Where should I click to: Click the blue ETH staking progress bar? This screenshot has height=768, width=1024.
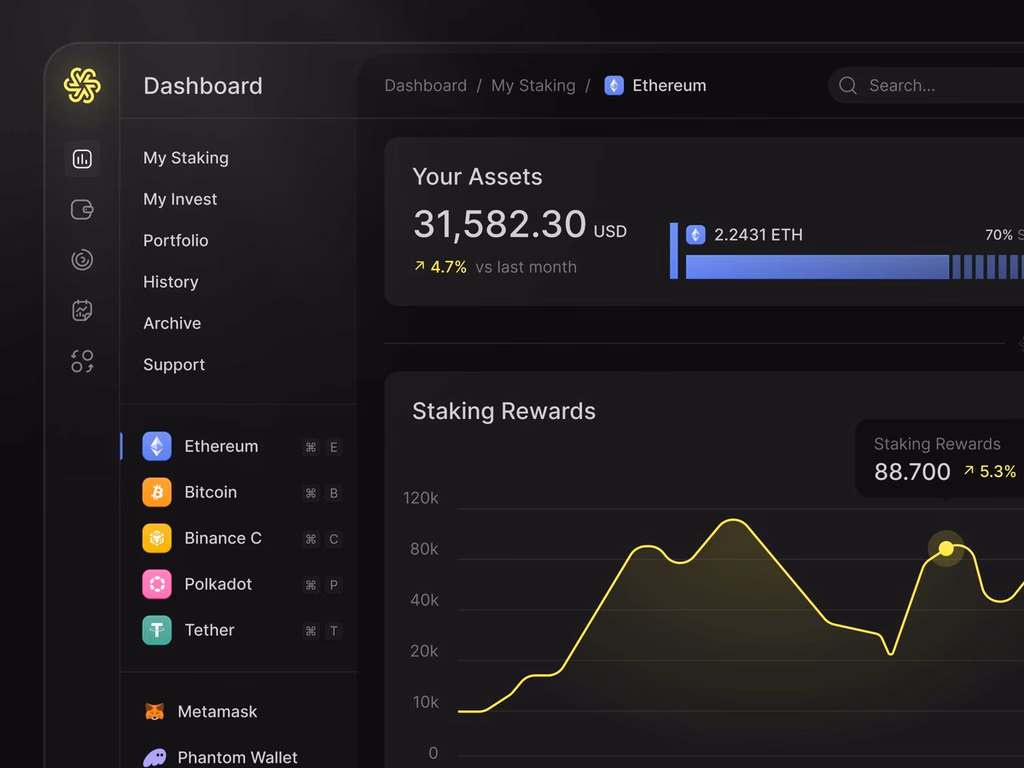855,267
